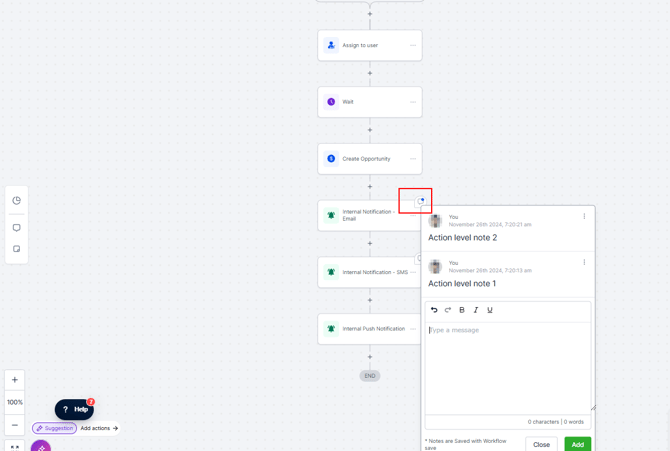Click the redo icon in note editor
The image size is (670, 451).
coord(448,310)
